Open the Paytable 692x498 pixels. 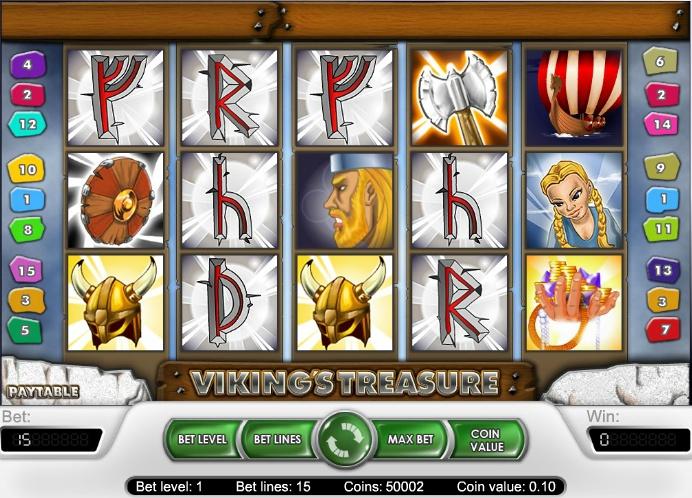point(43,392)
